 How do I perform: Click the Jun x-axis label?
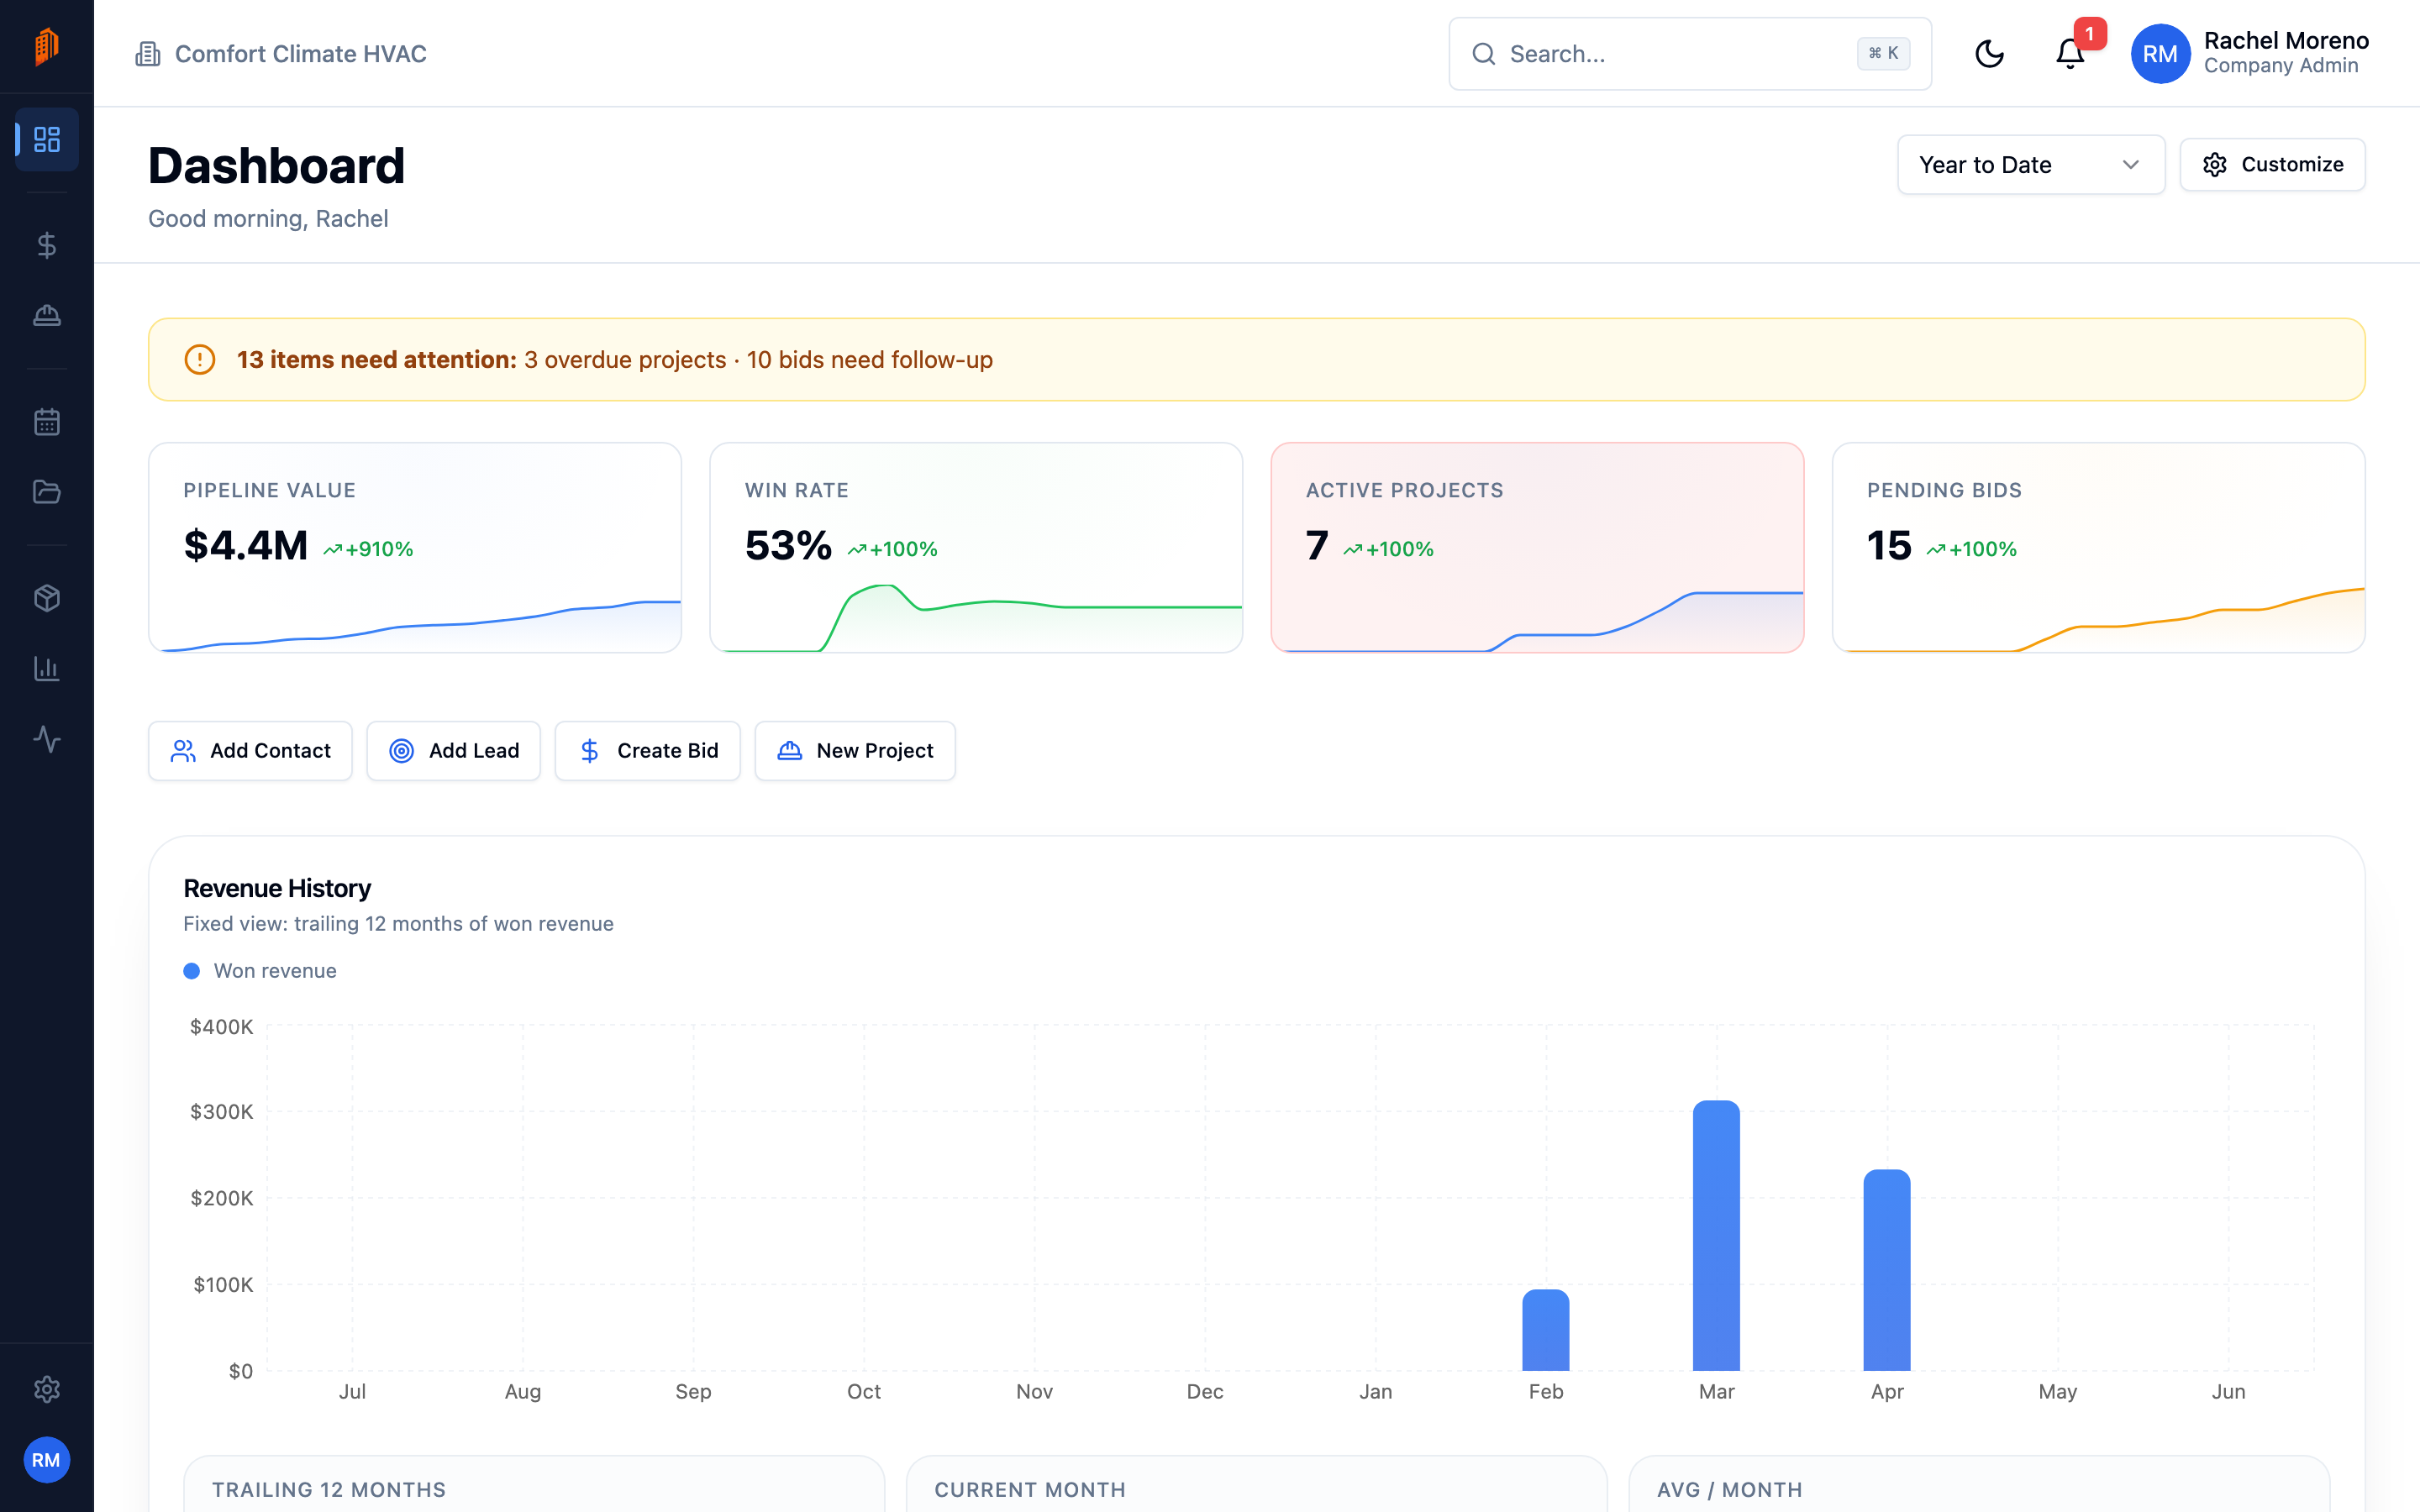pos(2228,1392)
